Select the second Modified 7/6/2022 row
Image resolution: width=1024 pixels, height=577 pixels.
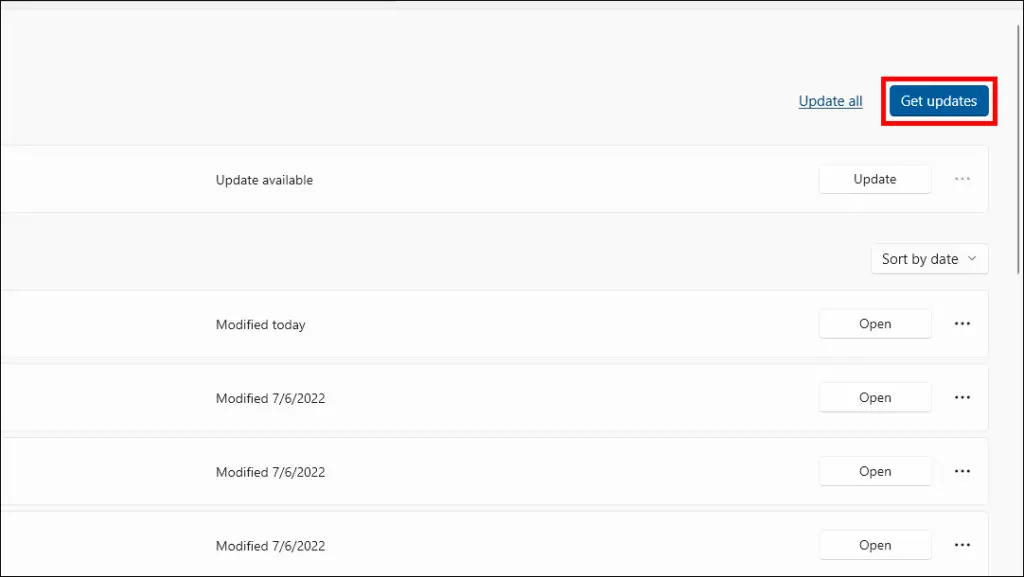pos(494,471)
